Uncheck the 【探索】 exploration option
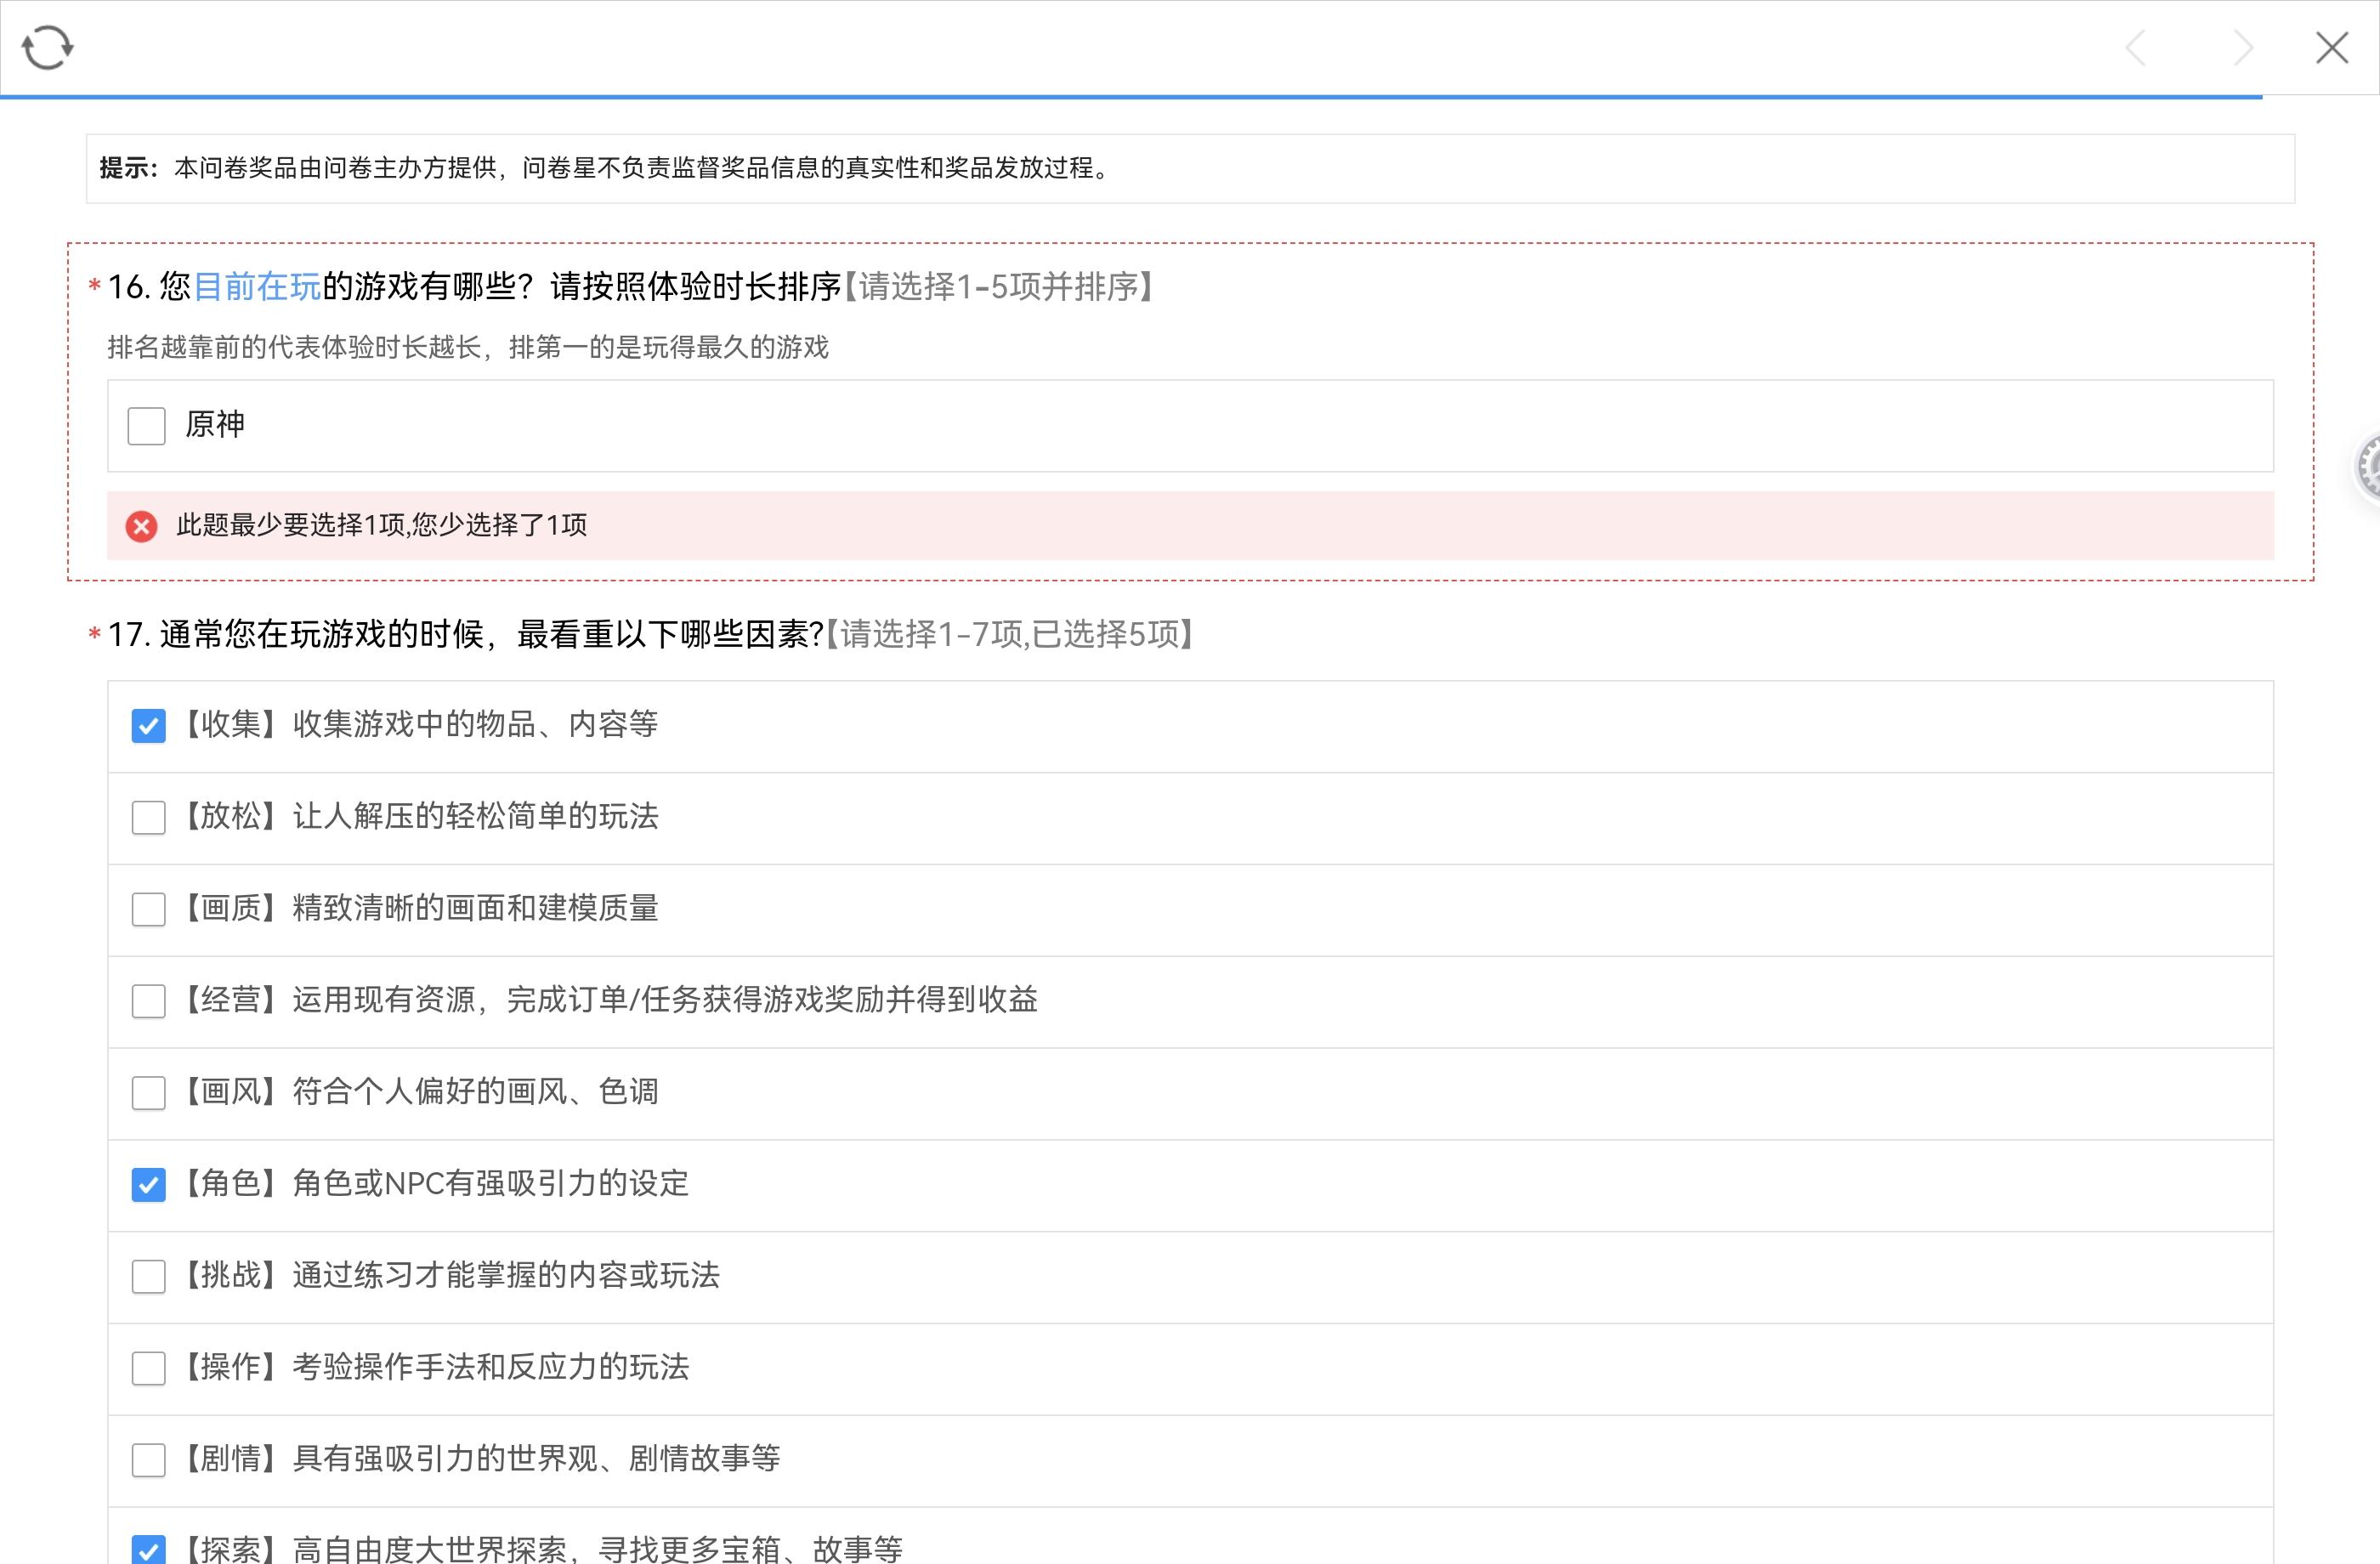2380x1564 pixels. 149,1550
